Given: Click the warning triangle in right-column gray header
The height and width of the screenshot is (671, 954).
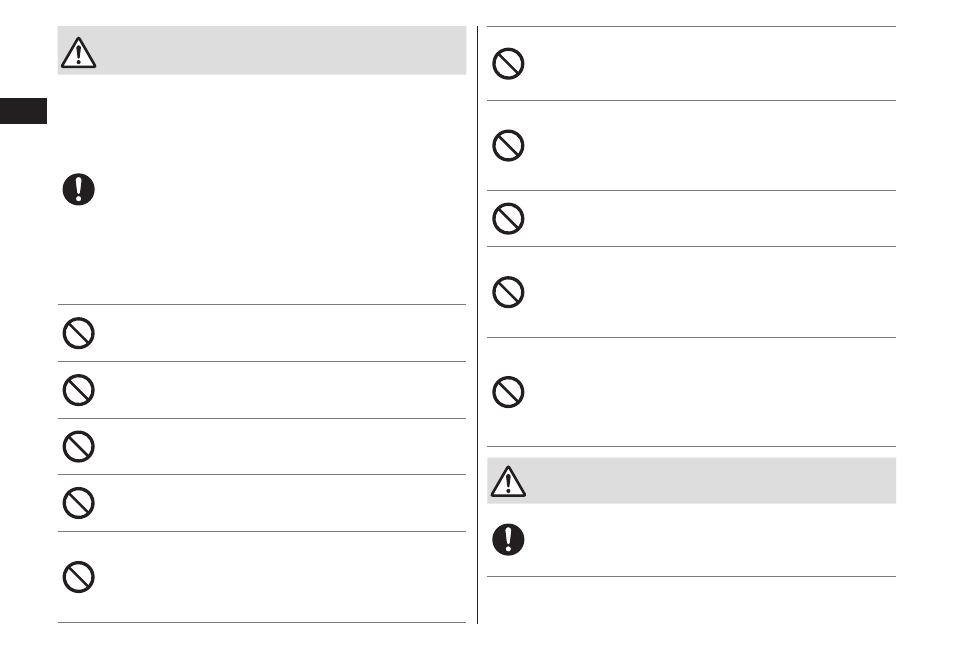Looking at the screenshot, I should (x=508, y=481).
